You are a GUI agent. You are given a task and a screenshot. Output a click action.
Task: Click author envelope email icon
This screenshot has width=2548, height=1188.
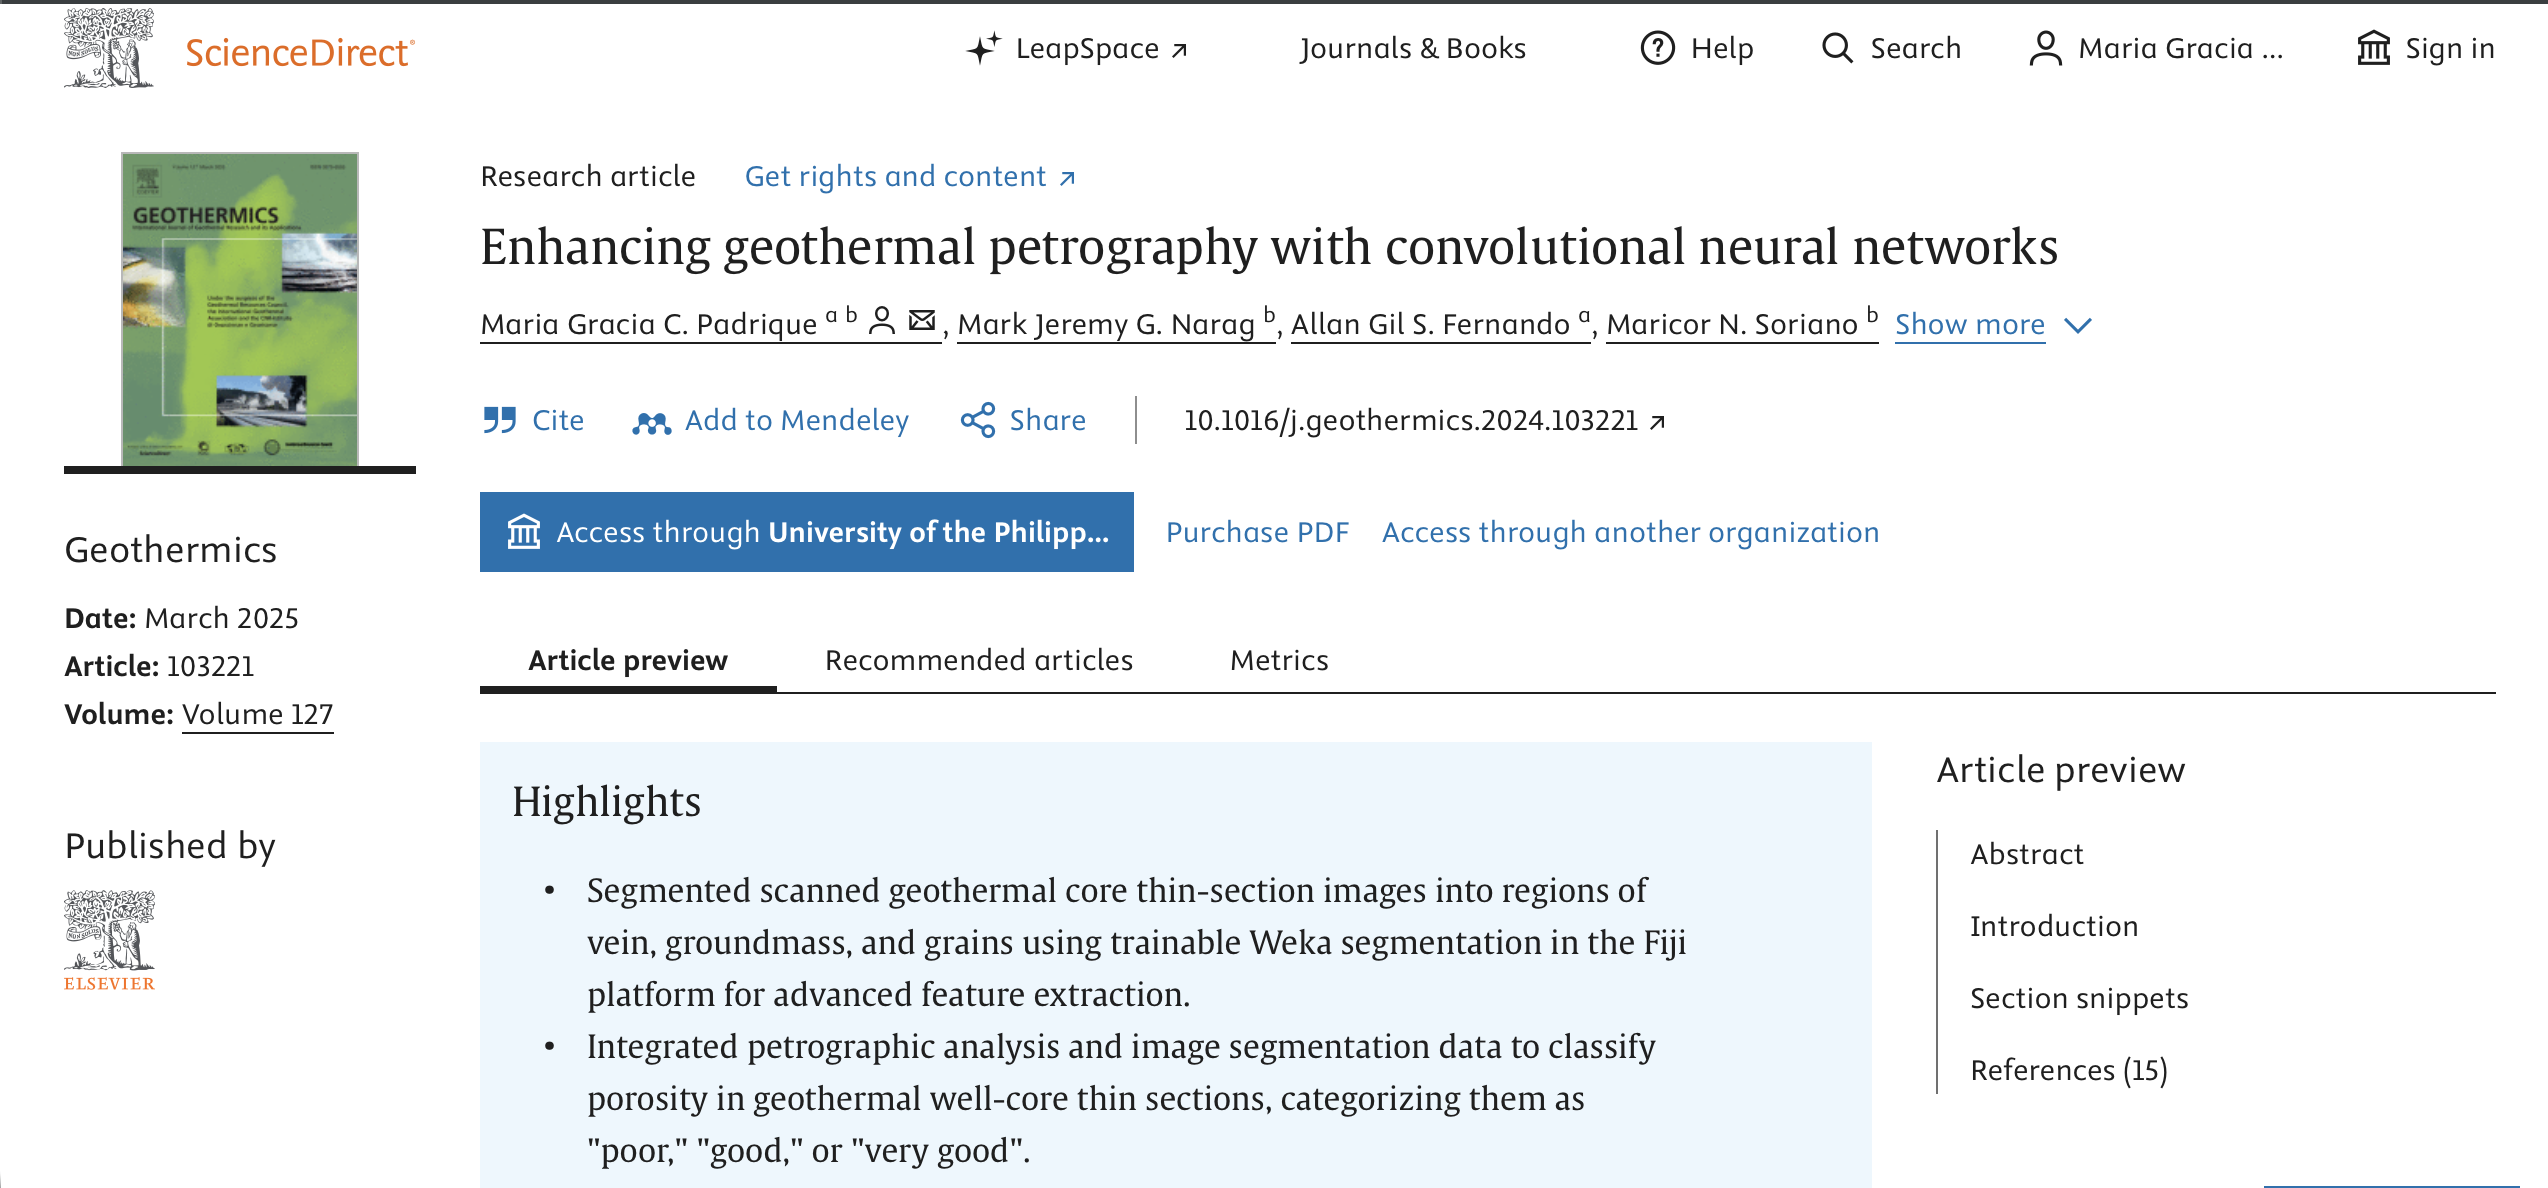[x=922, y=320]
